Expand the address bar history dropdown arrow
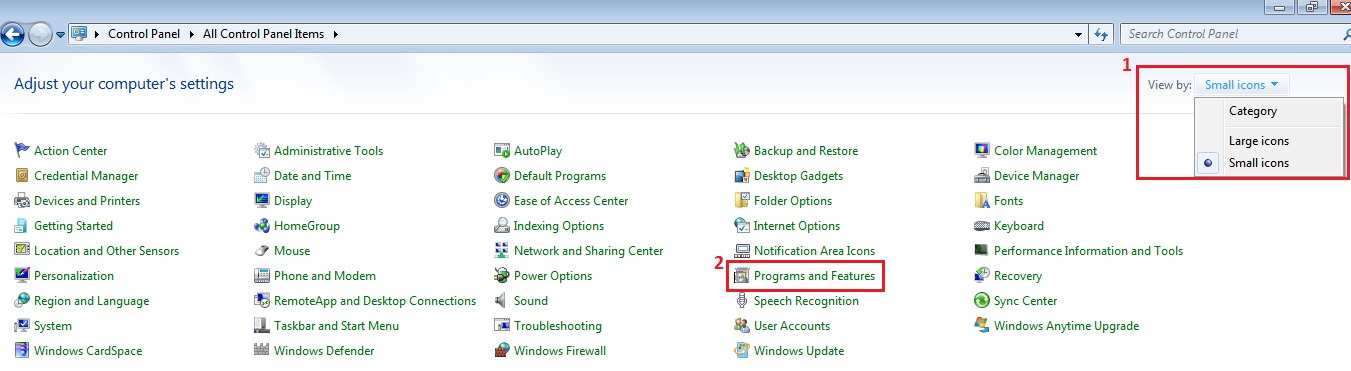The image size is (1351, 371). coord(1077,34)
